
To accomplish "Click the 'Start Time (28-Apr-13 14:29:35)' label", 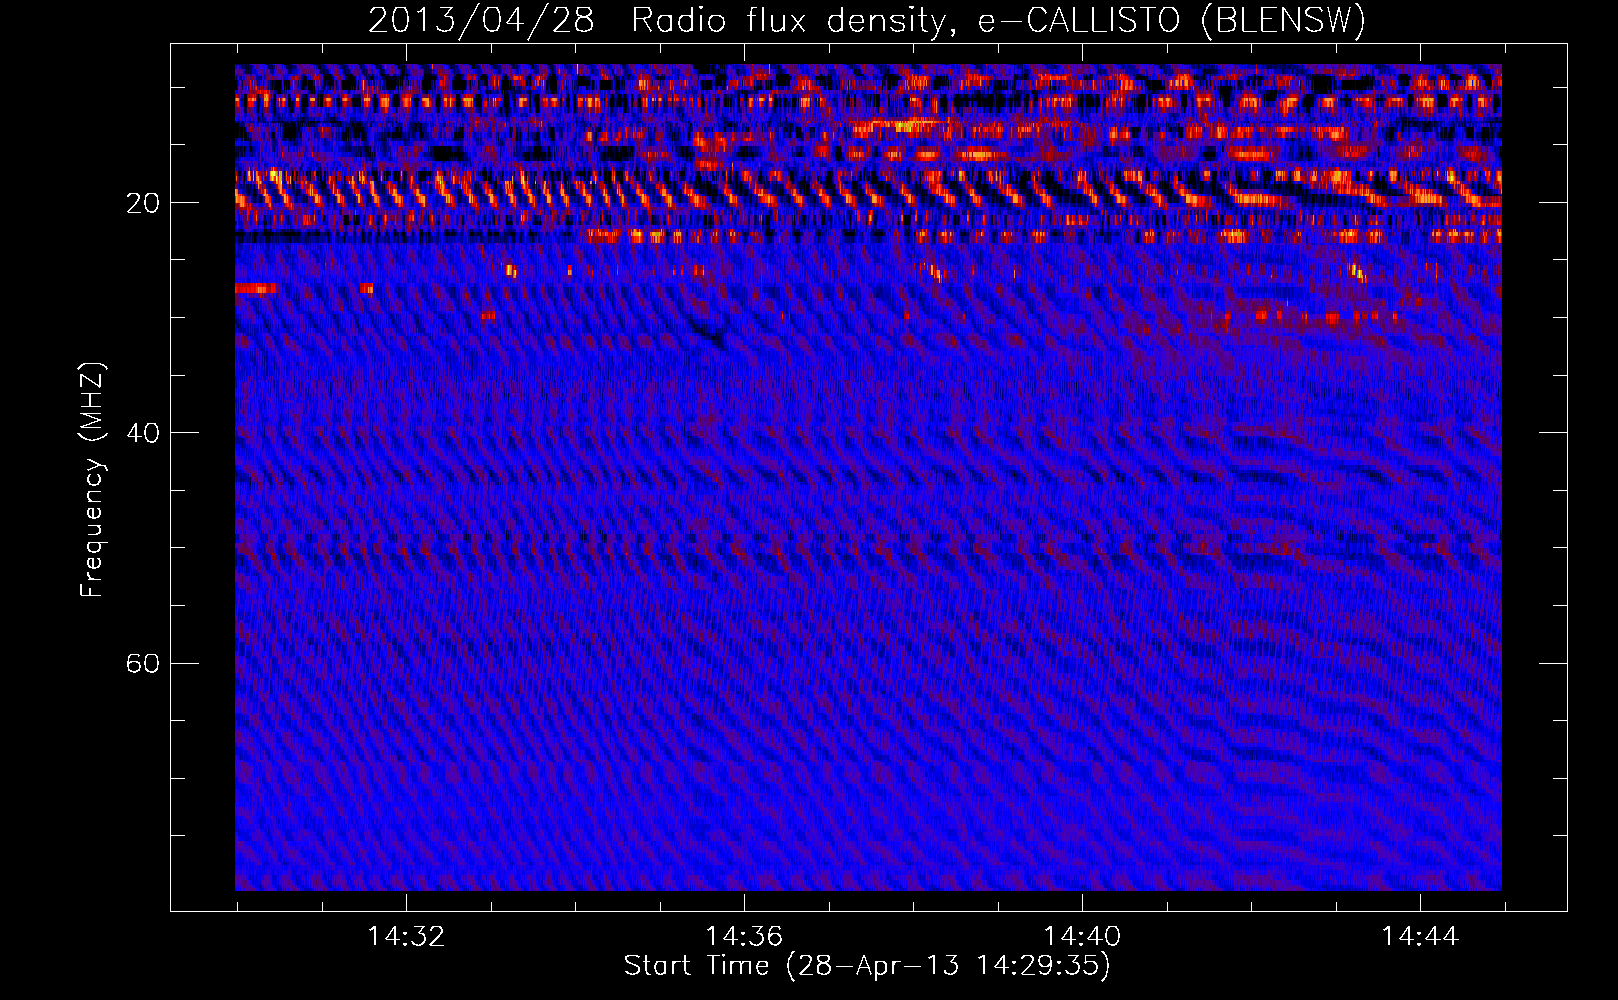I will pyautogui.click(x=867, y=966).
